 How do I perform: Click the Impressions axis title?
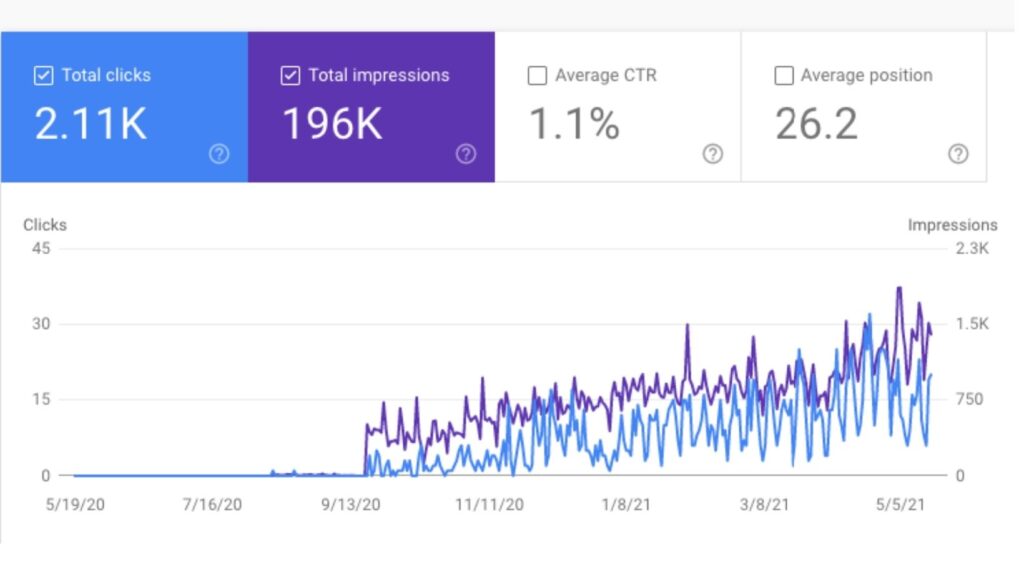[x=952, y=225]
